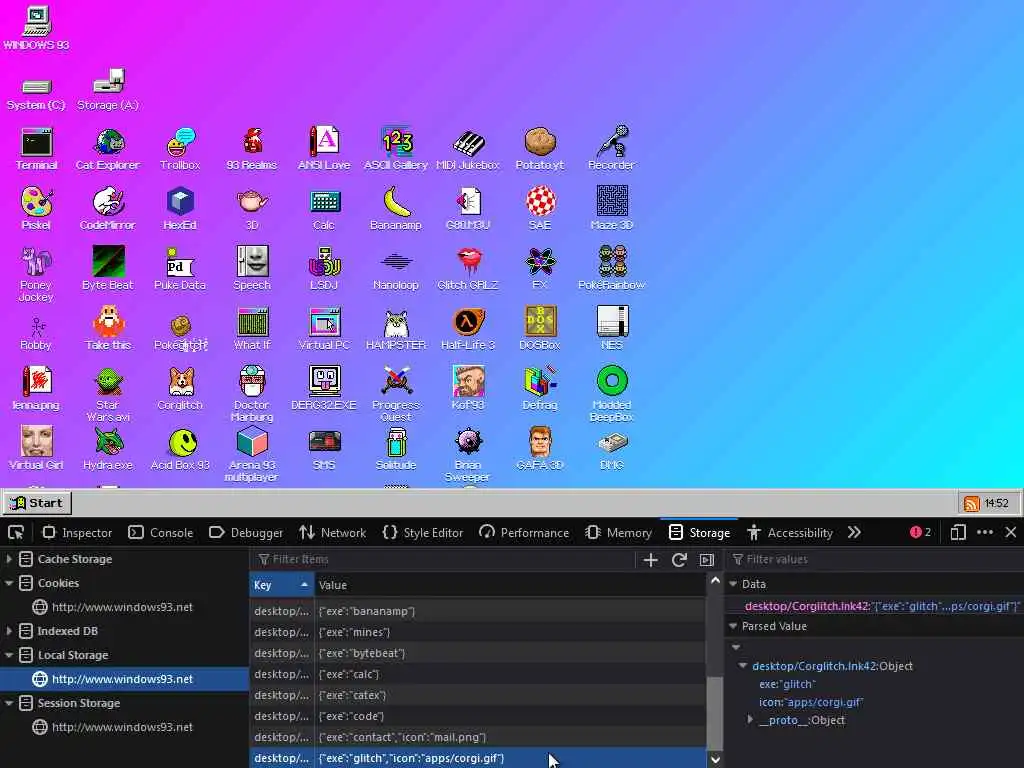This screenshot has width=1024, height=768.
Task: Expand the __proto__ Object entry
Action: coord(750,720)
